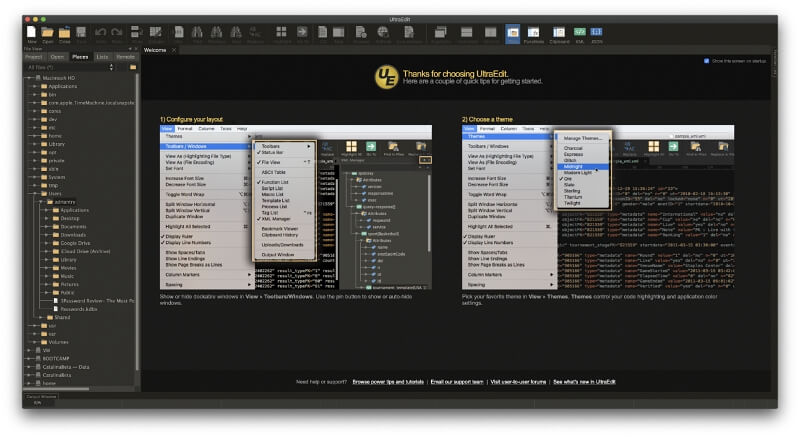
Task: Click the Macintosh HD drive icon
Action: point(38,78)
